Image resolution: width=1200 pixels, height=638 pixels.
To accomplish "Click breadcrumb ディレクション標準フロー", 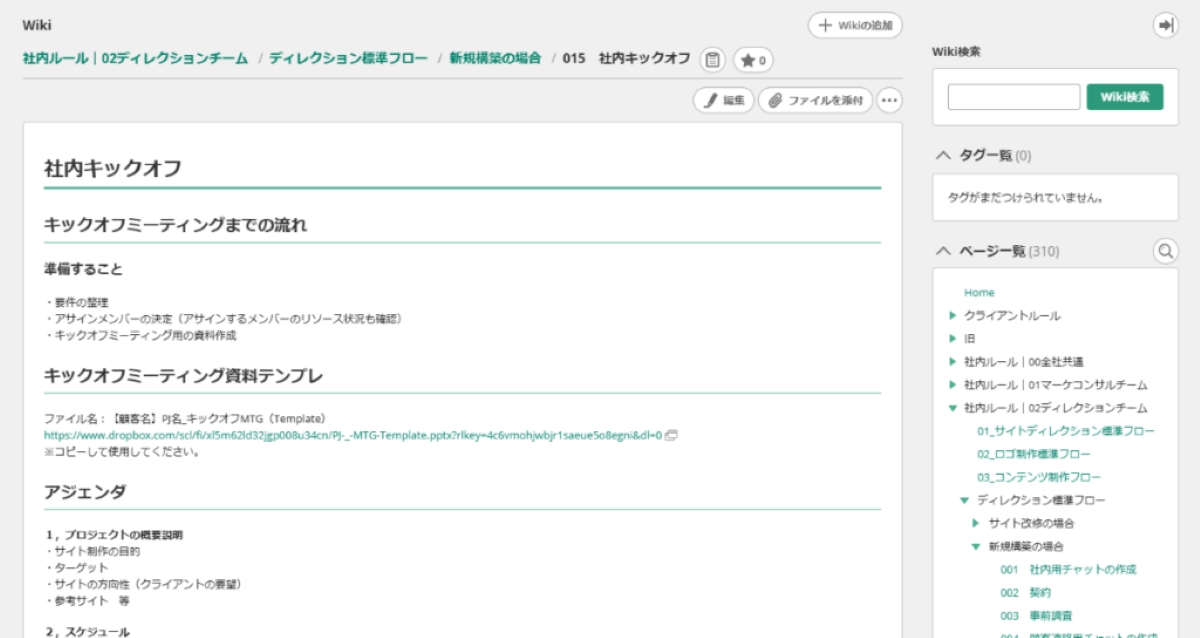I will click(x=348, y=59).
